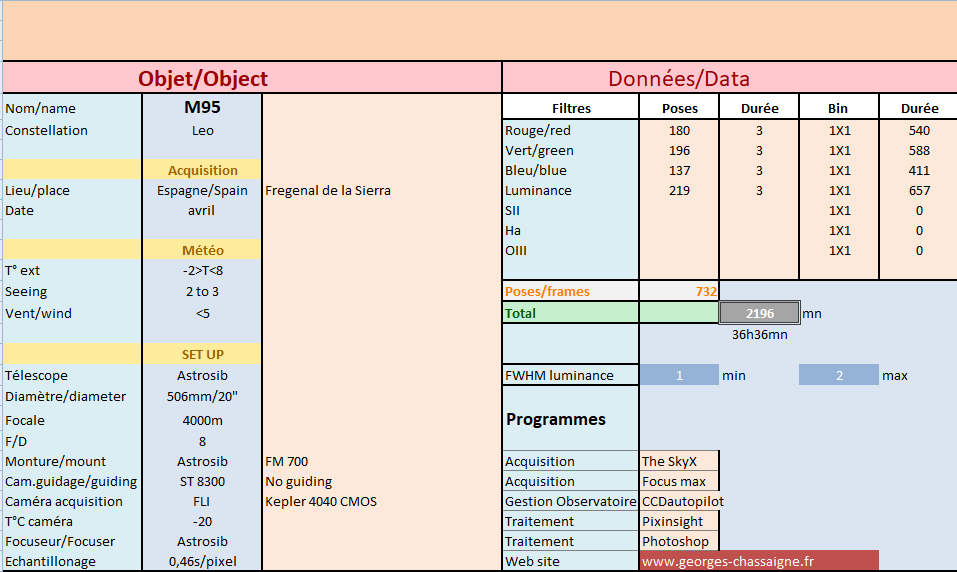Click the Filtres column header
Image resolution: width=957 pixels, height=572 pixels.
[x=570, y=107]
